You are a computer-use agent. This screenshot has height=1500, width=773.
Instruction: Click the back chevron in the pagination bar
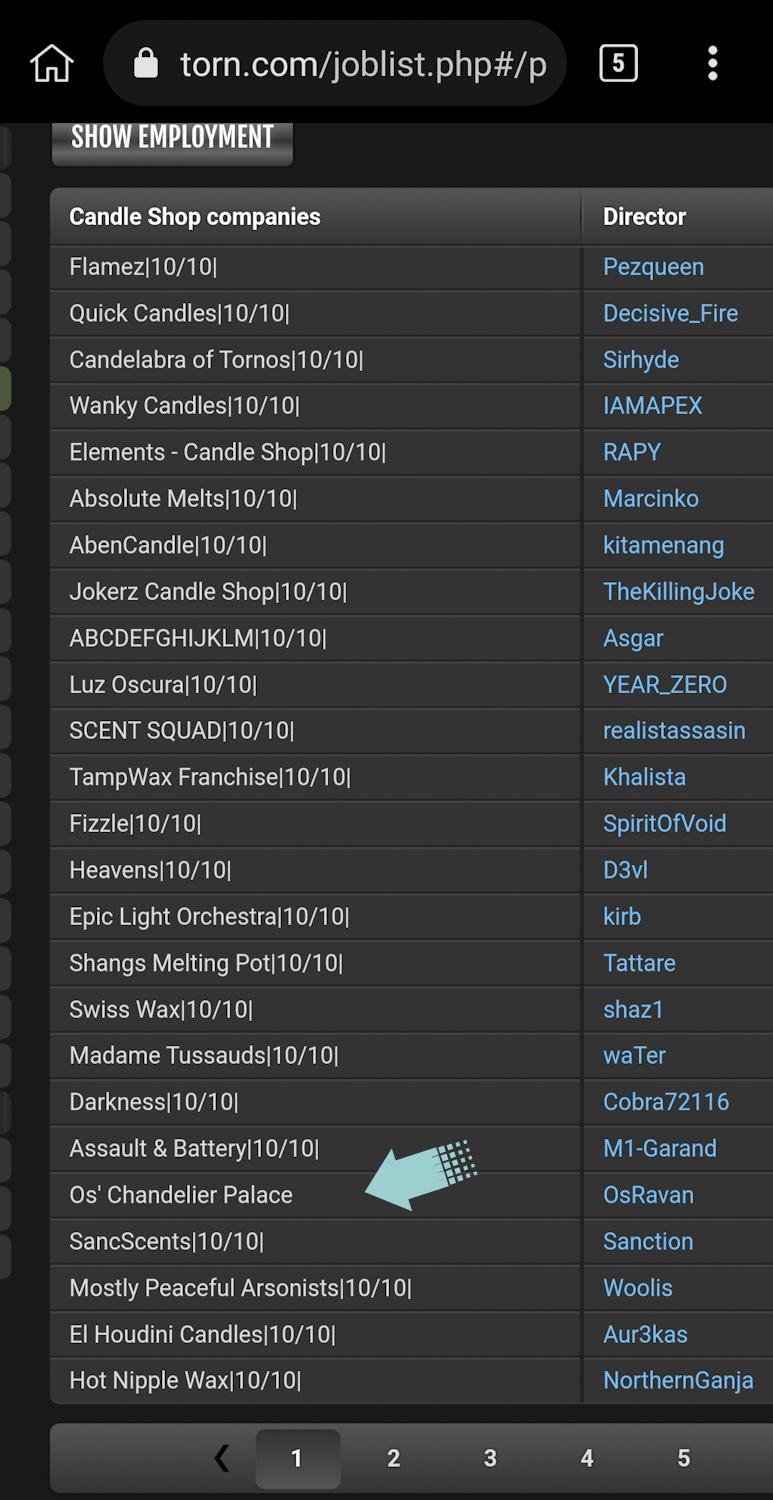click(221, 1458)
